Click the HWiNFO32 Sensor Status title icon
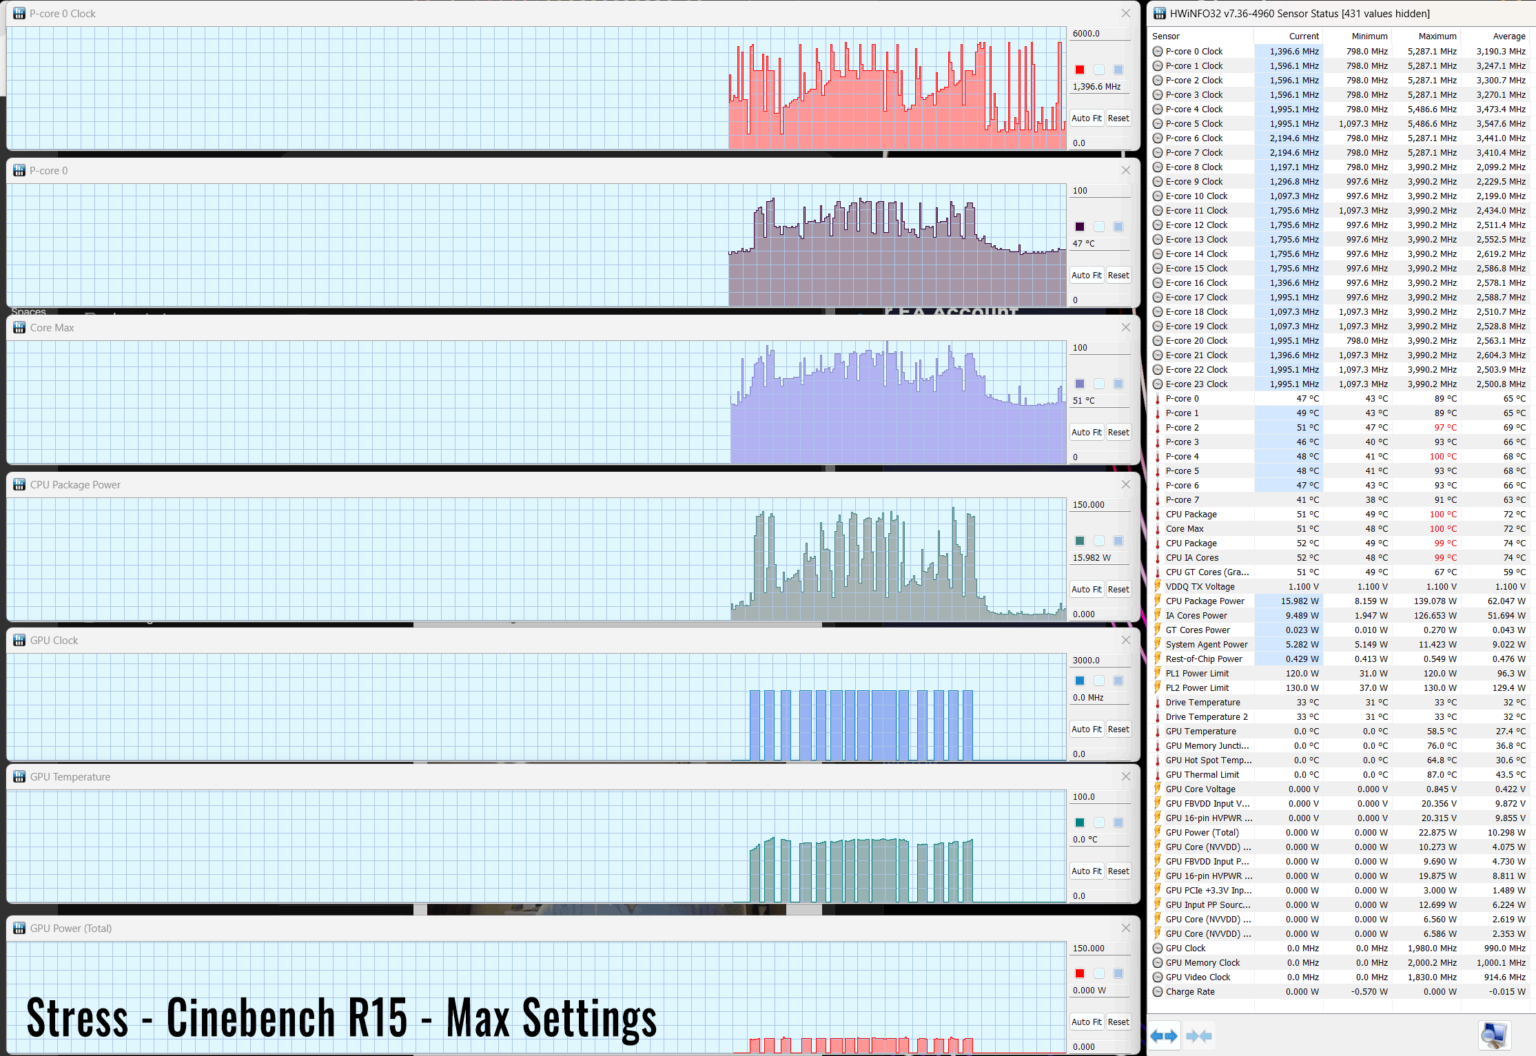 (1160, 14)
